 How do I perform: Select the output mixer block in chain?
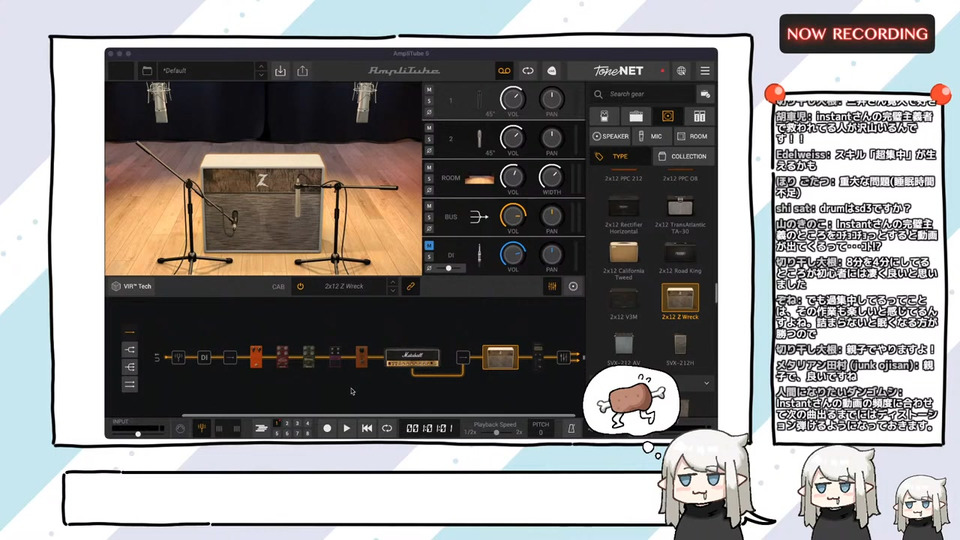click(564, 357)
